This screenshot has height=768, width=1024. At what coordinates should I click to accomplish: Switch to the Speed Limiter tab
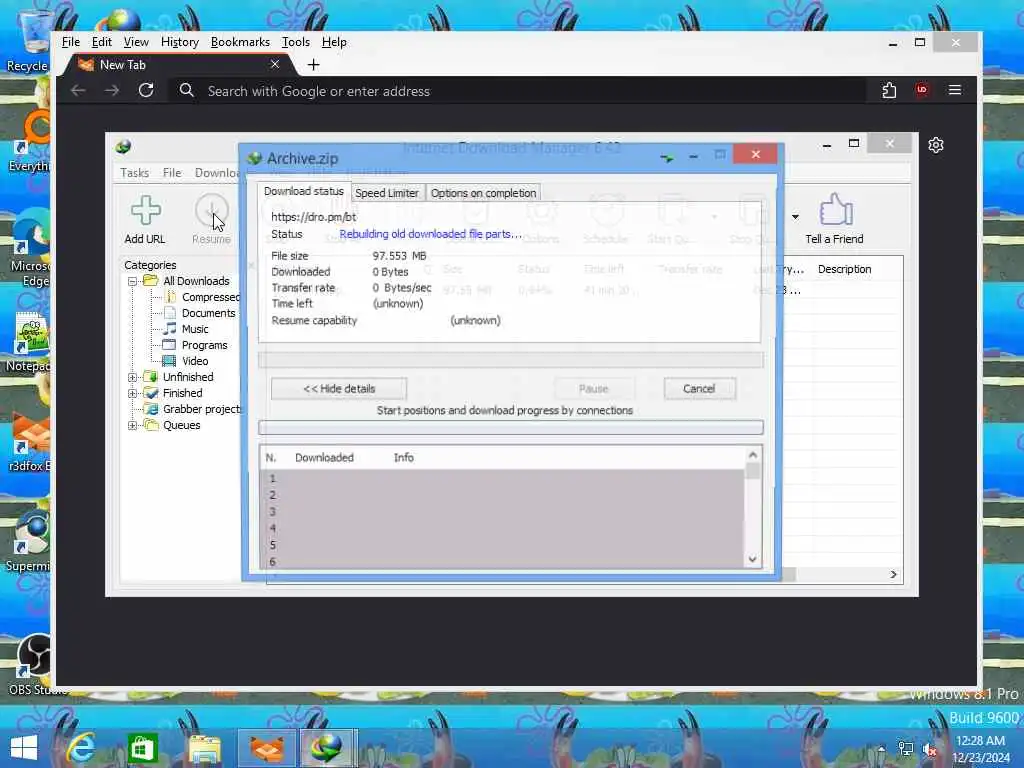(x=387, y=193)
